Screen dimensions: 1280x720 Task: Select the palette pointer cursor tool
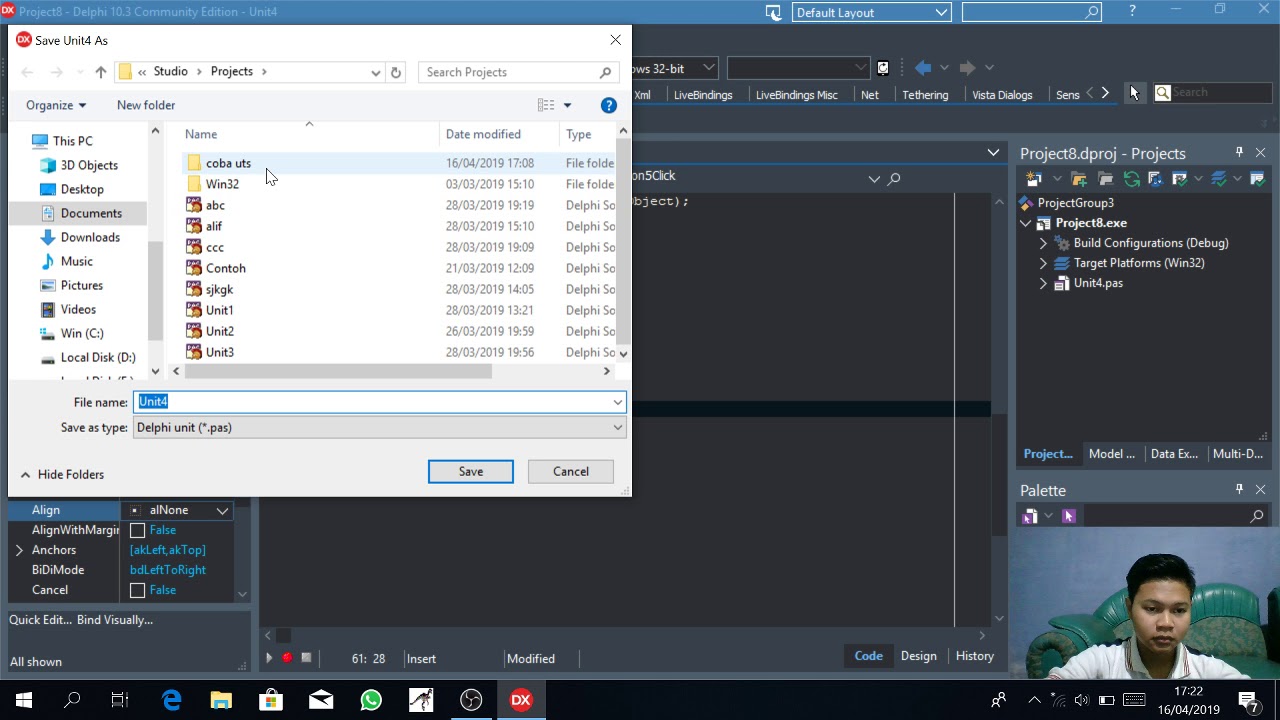tap(1134, 92)
